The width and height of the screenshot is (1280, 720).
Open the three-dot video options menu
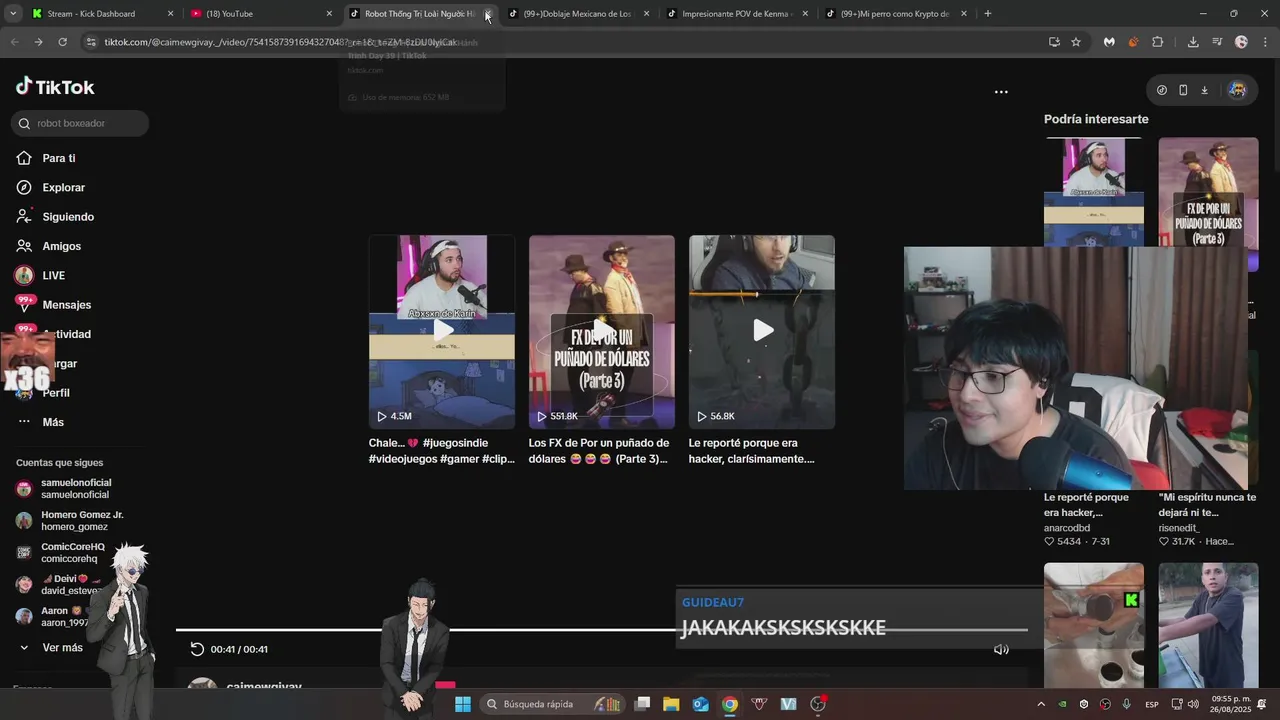[x=1001, y=91]
